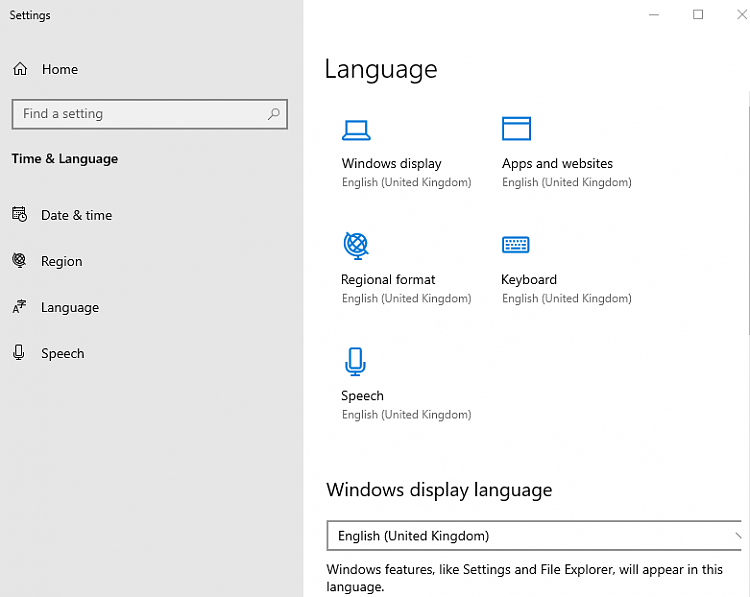Click the Speech microphone icon in sidebar

[19, 353]
